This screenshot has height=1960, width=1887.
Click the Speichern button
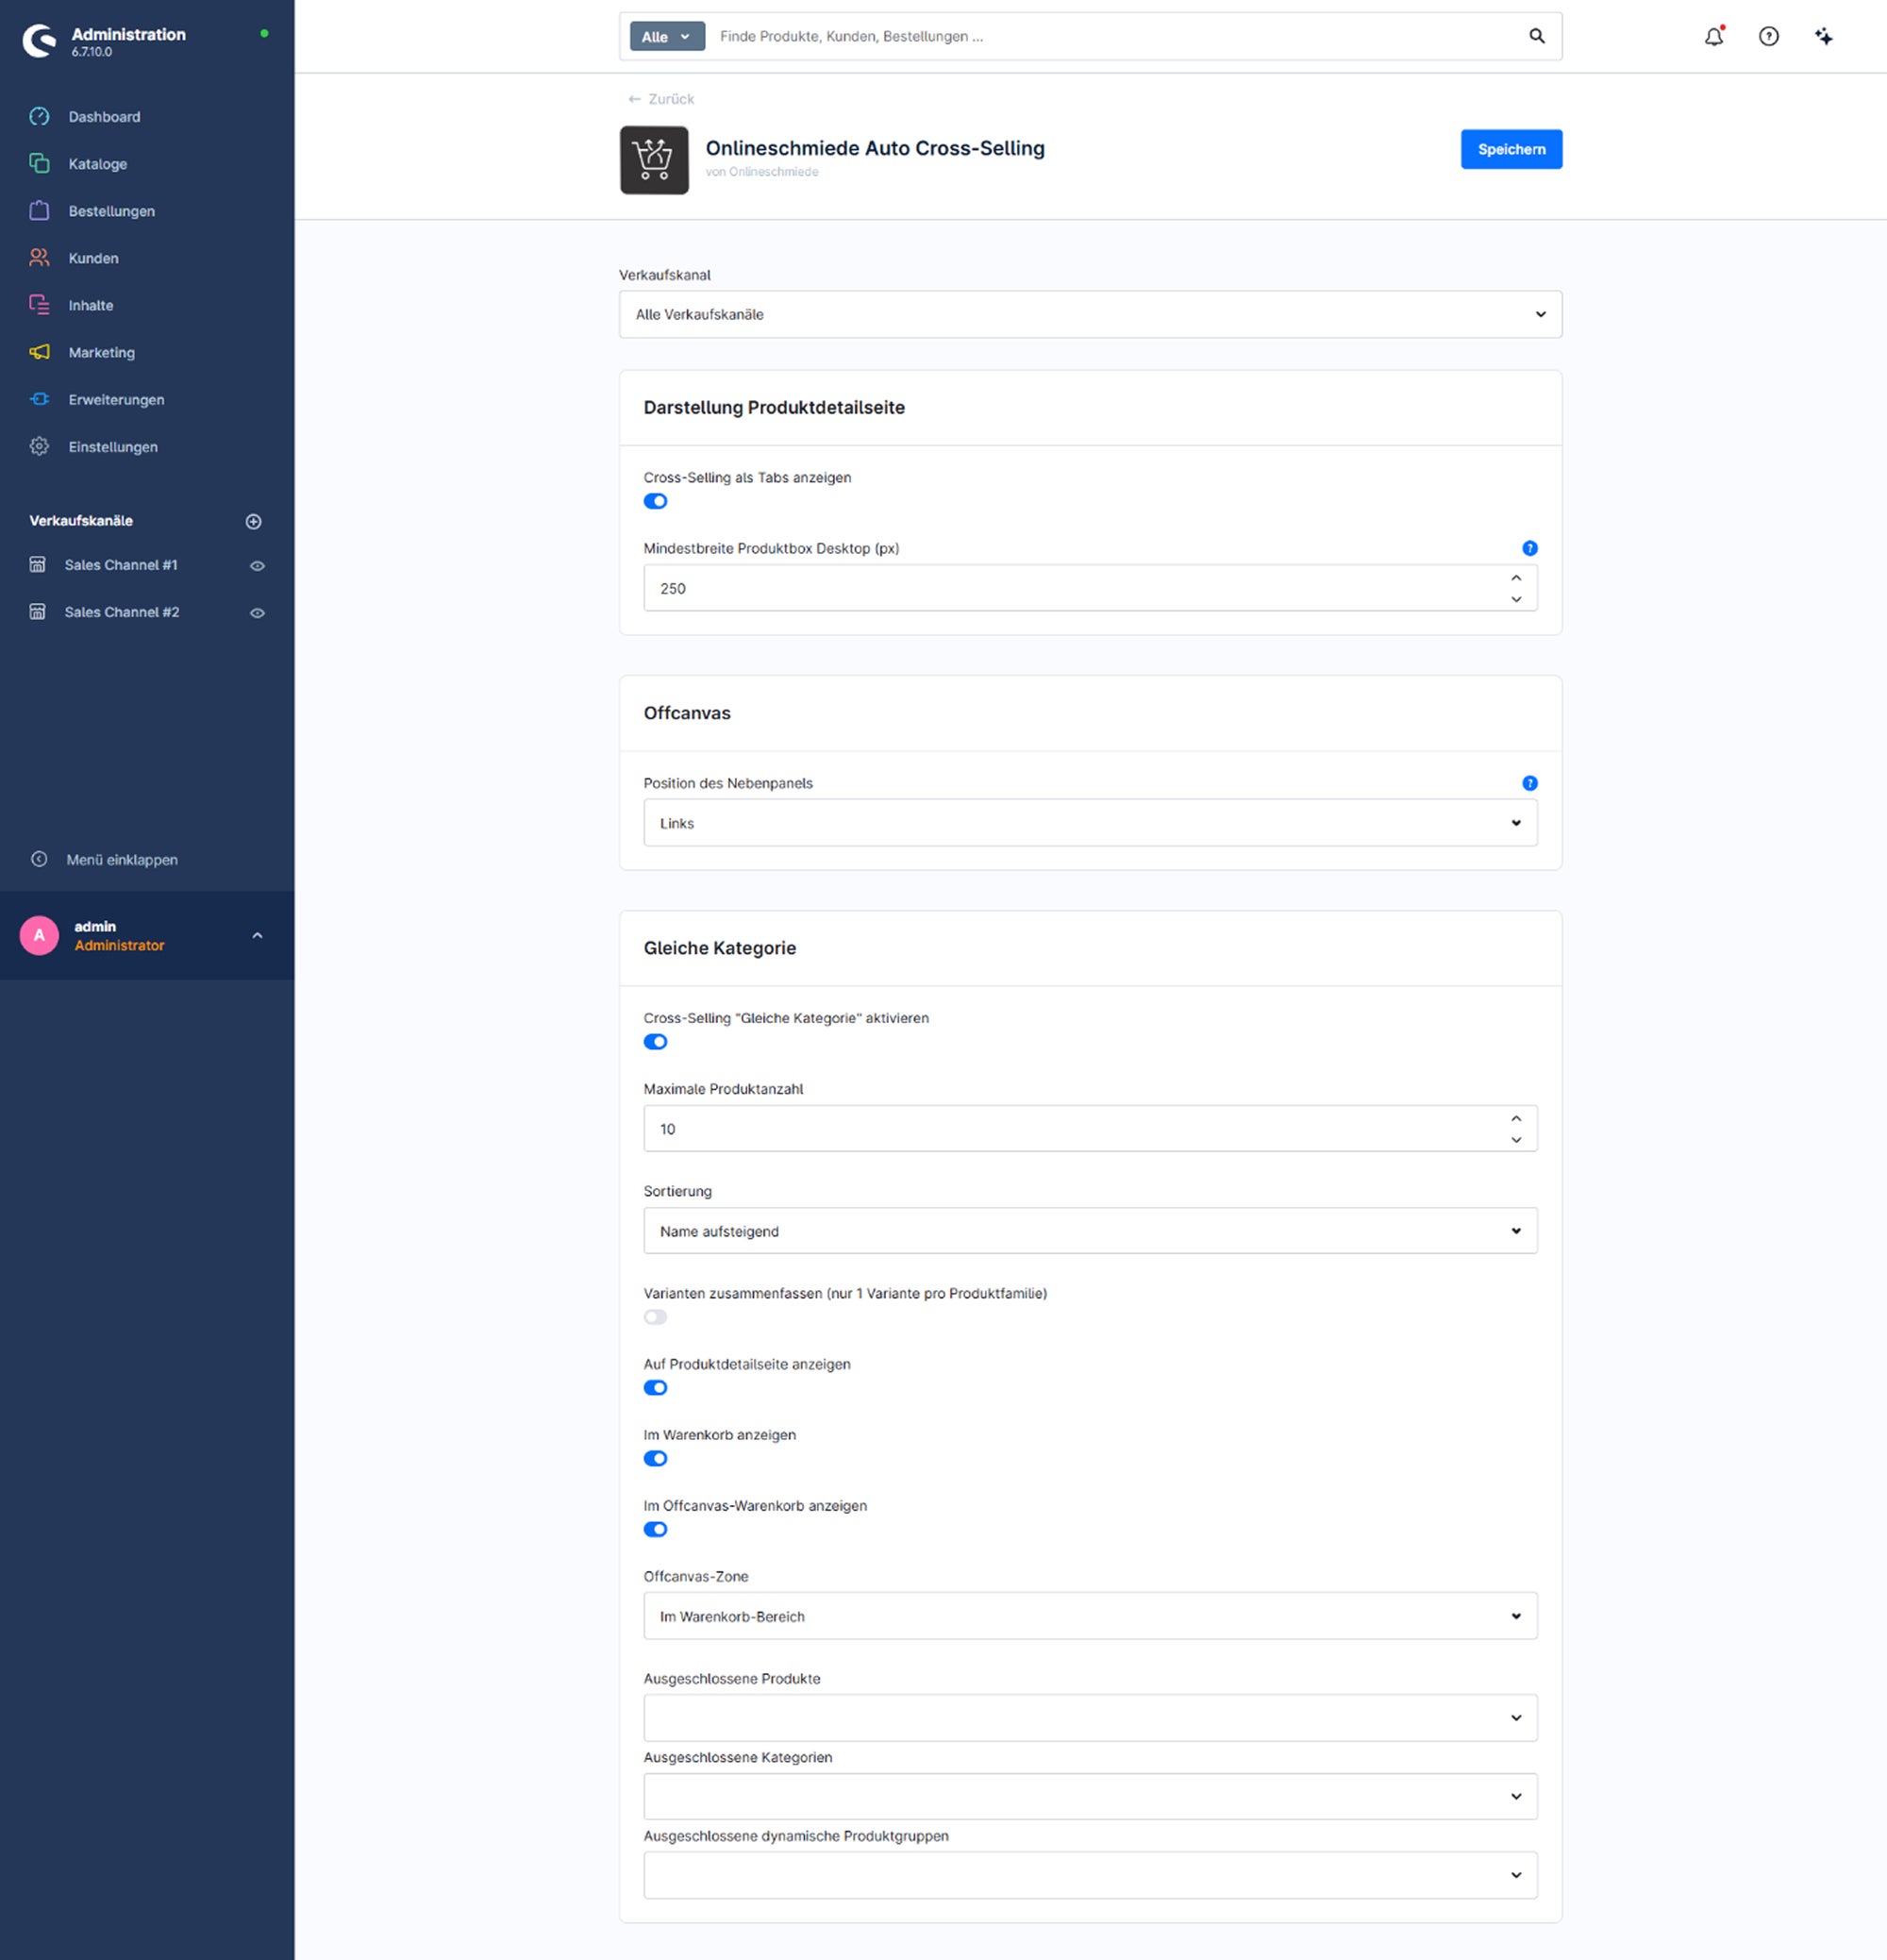click(1511, 149)
